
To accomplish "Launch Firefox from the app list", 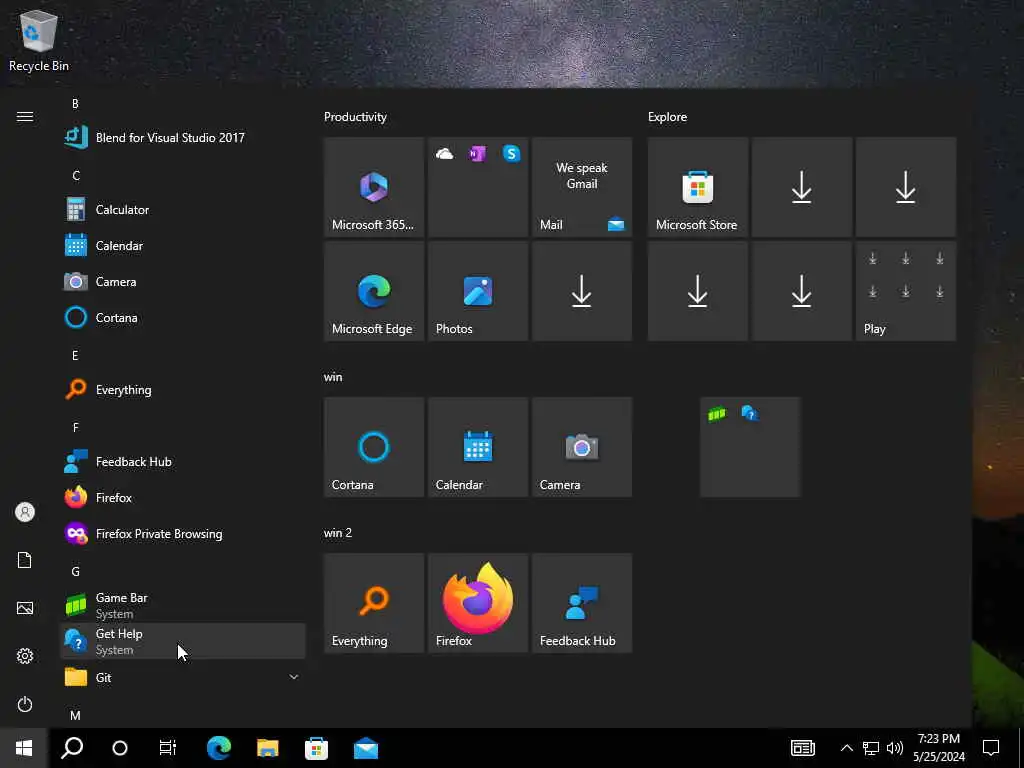I will click(182, 498).
